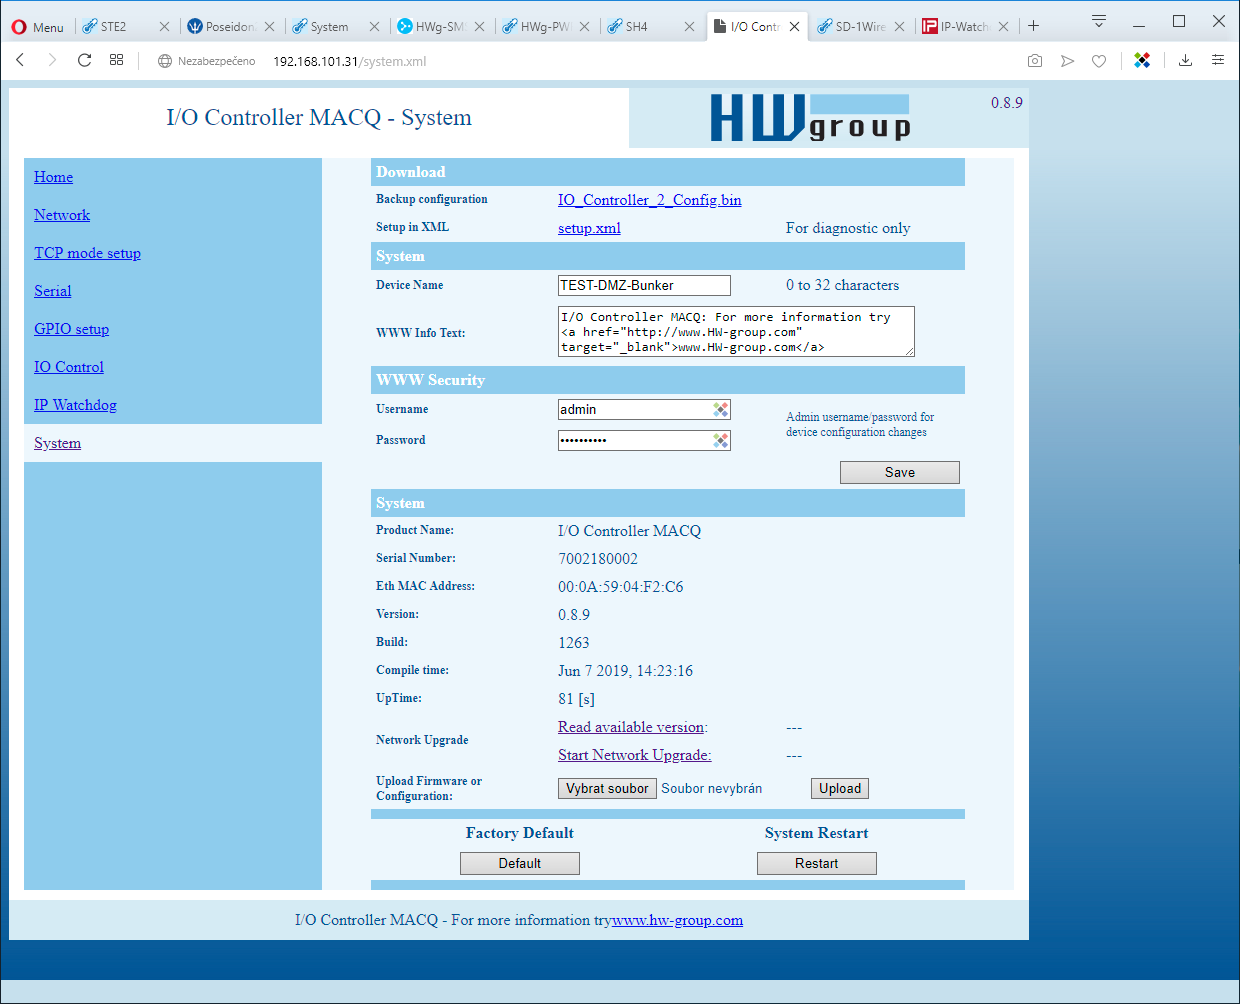Click the Factory Default button
The width and height of the screenshot is (1240, 1004).
[520, 863]
